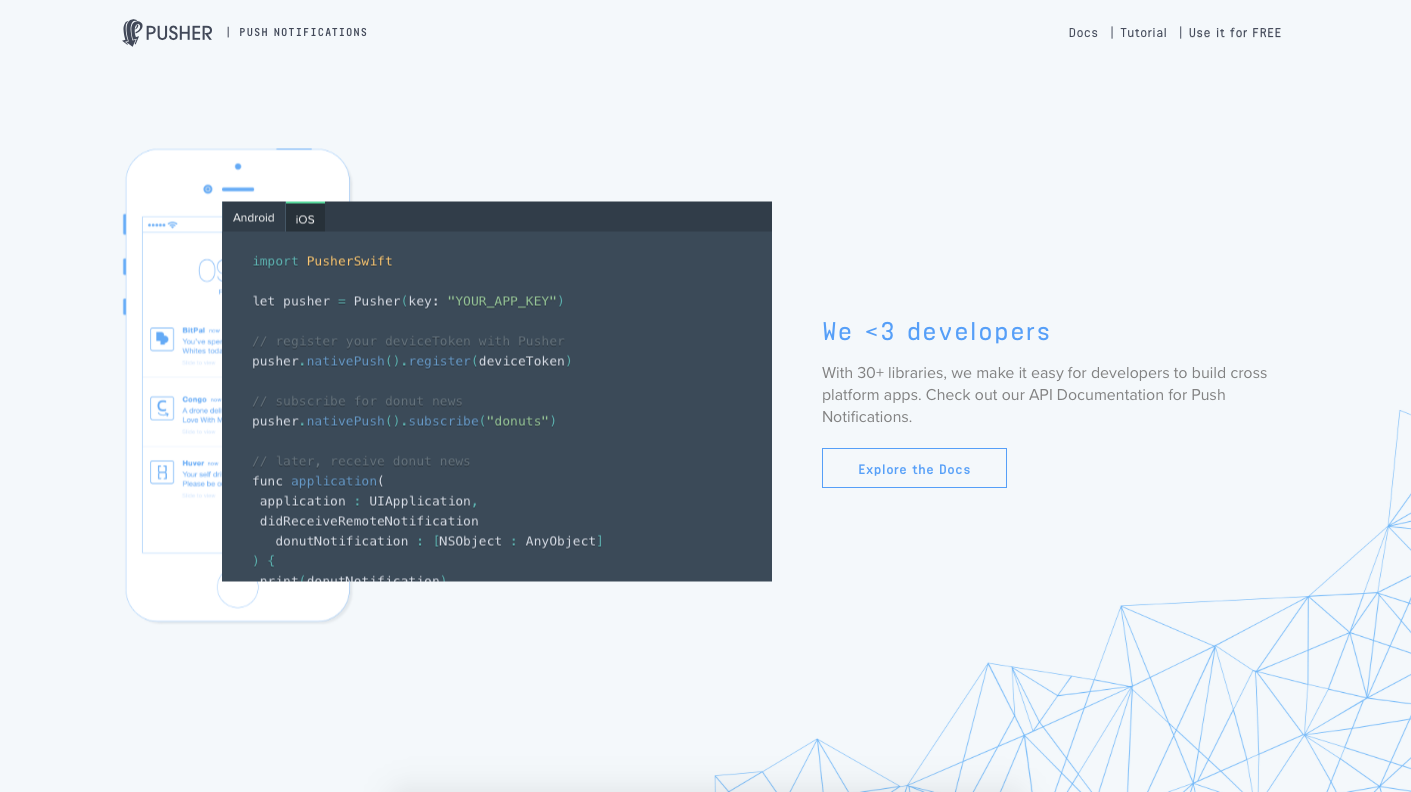Click the 'let pusher = Pusher(key:' code line

[x=408, y=301]
